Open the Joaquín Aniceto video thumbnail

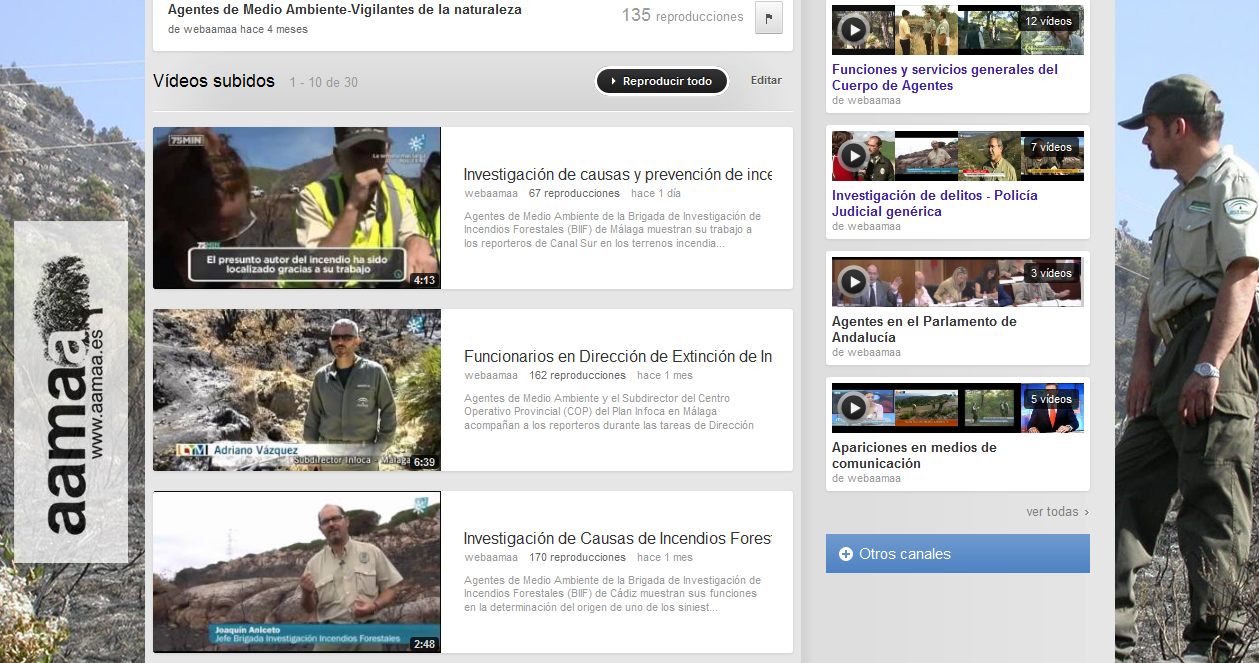[x=296, y=572]
